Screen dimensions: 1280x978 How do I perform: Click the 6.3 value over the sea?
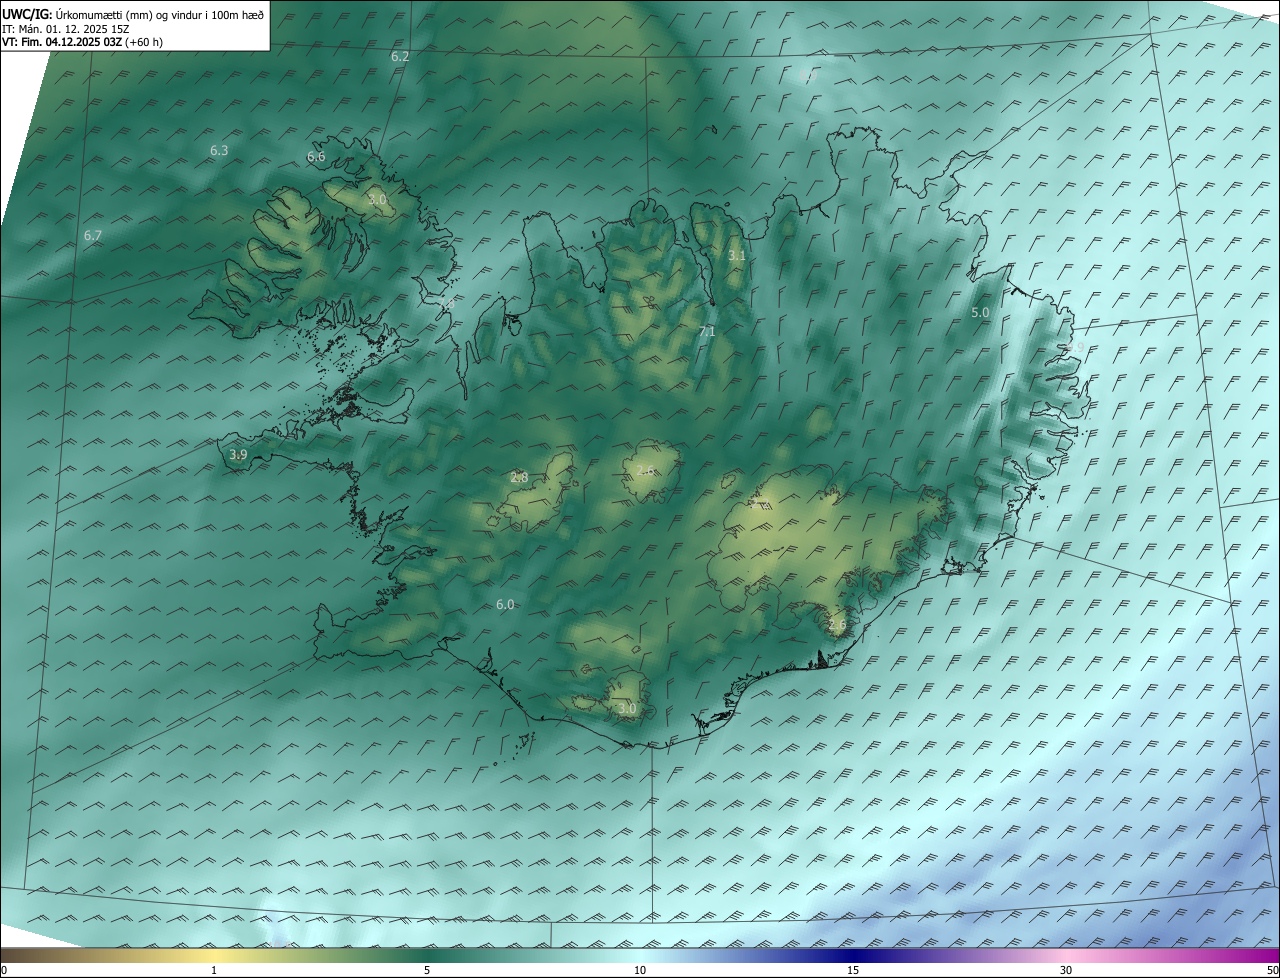click(219, 151)
